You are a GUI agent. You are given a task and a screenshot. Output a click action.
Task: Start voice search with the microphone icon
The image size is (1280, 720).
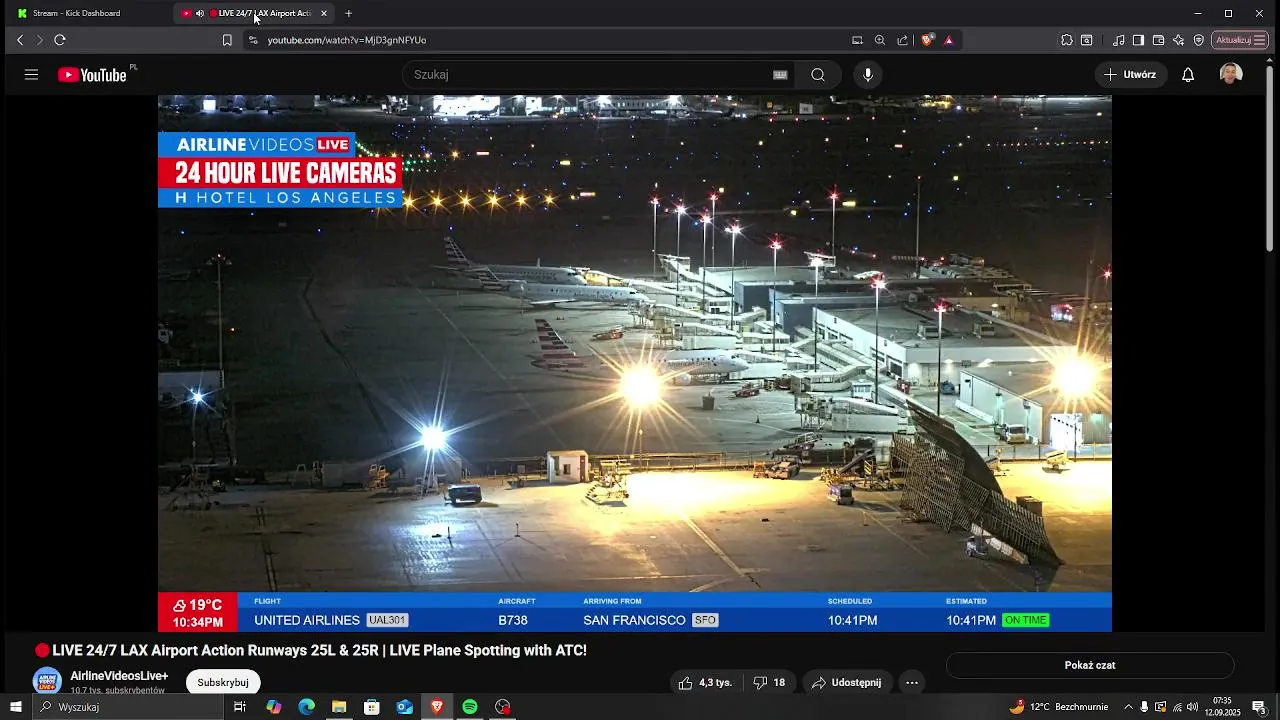868,75
